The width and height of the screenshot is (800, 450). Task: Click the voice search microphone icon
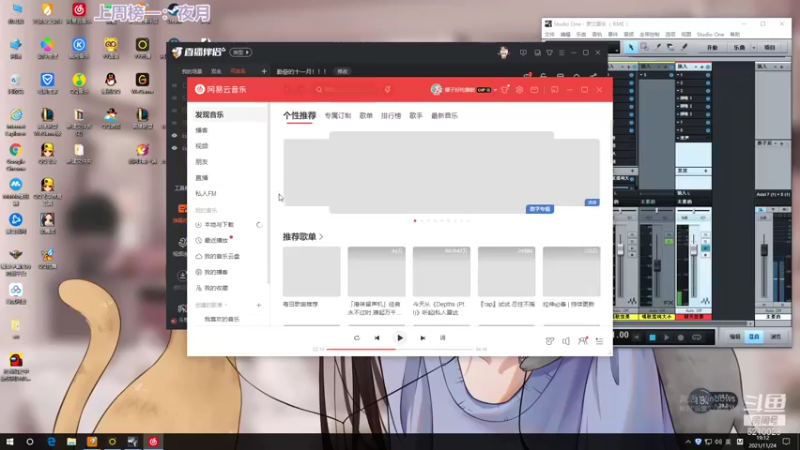388,90
